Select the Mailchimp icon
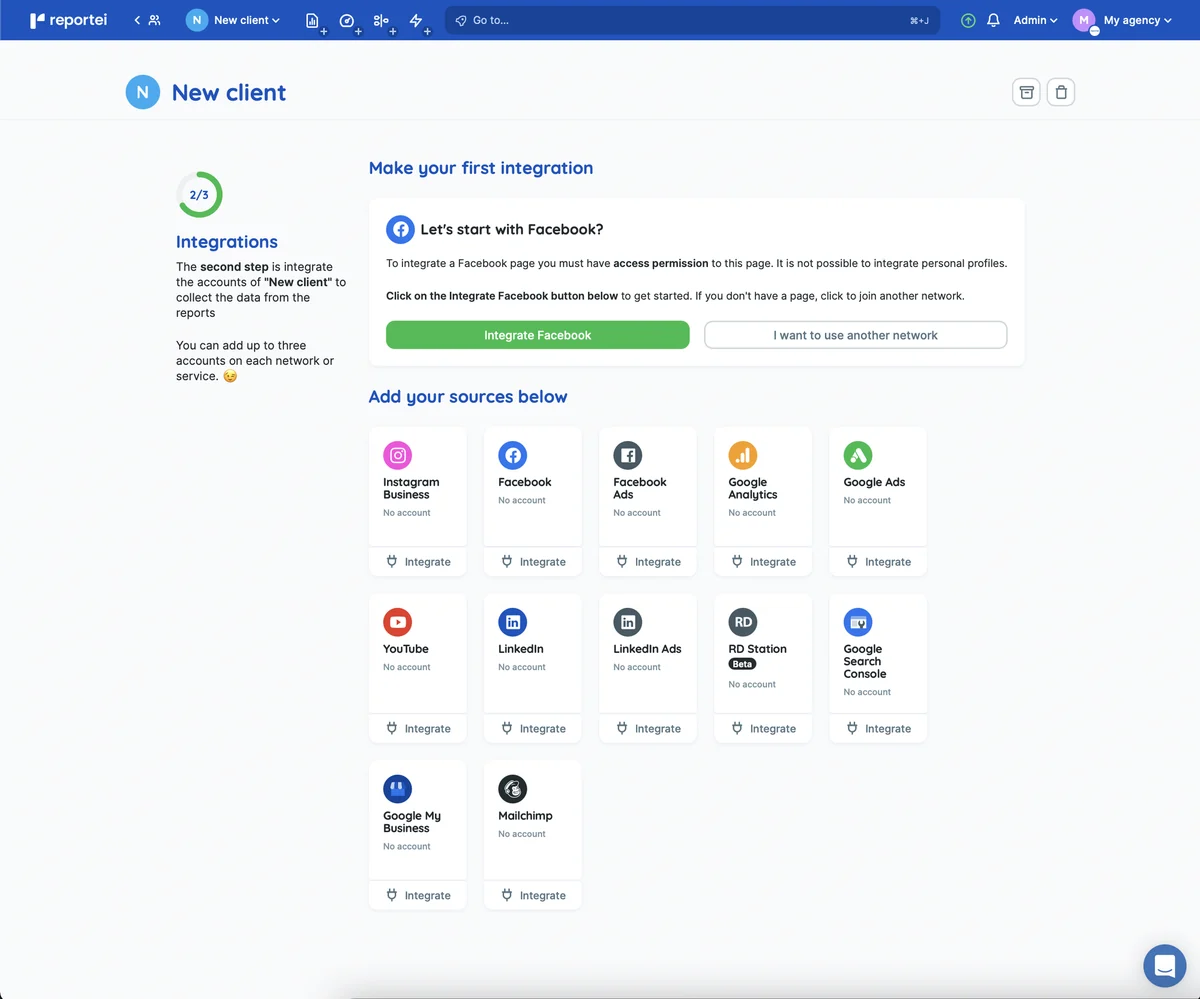 coord(513,790)
